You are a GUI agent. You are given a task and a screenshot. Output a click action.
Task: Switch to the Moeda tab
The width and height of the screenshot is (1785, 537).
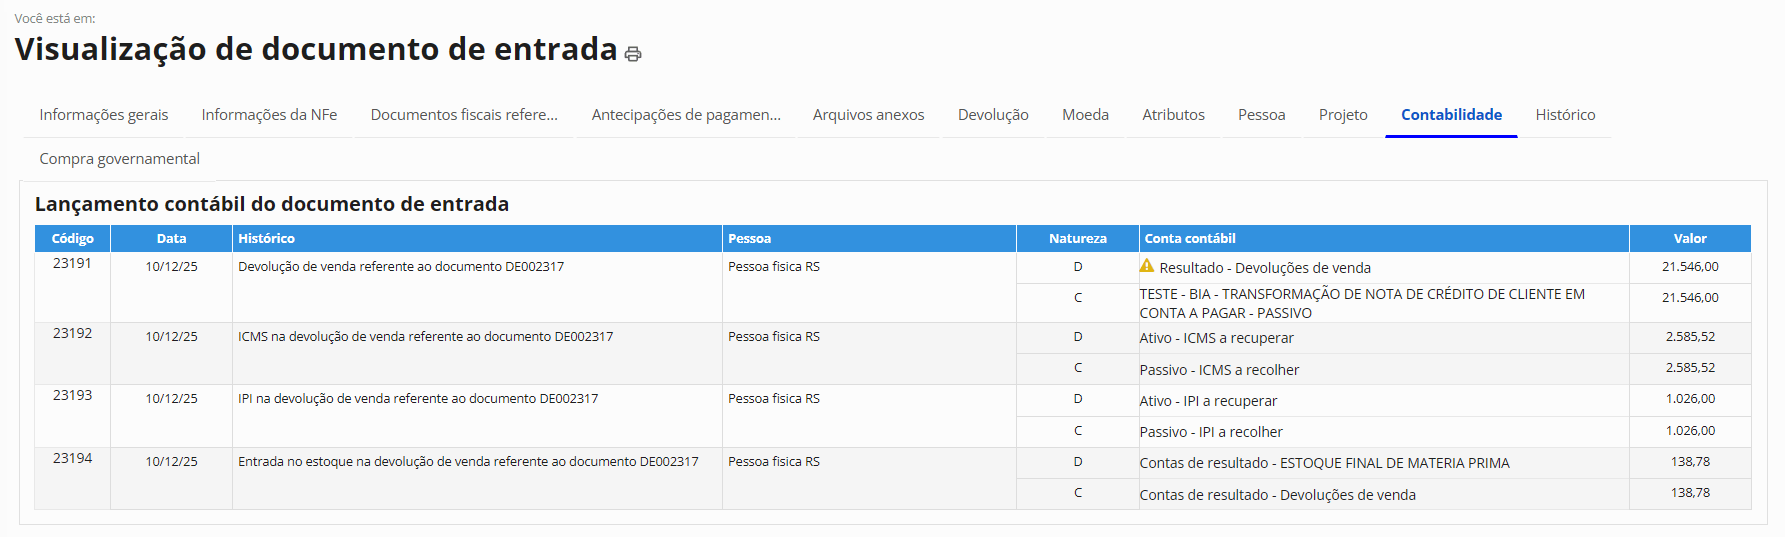coord(1085,115)
